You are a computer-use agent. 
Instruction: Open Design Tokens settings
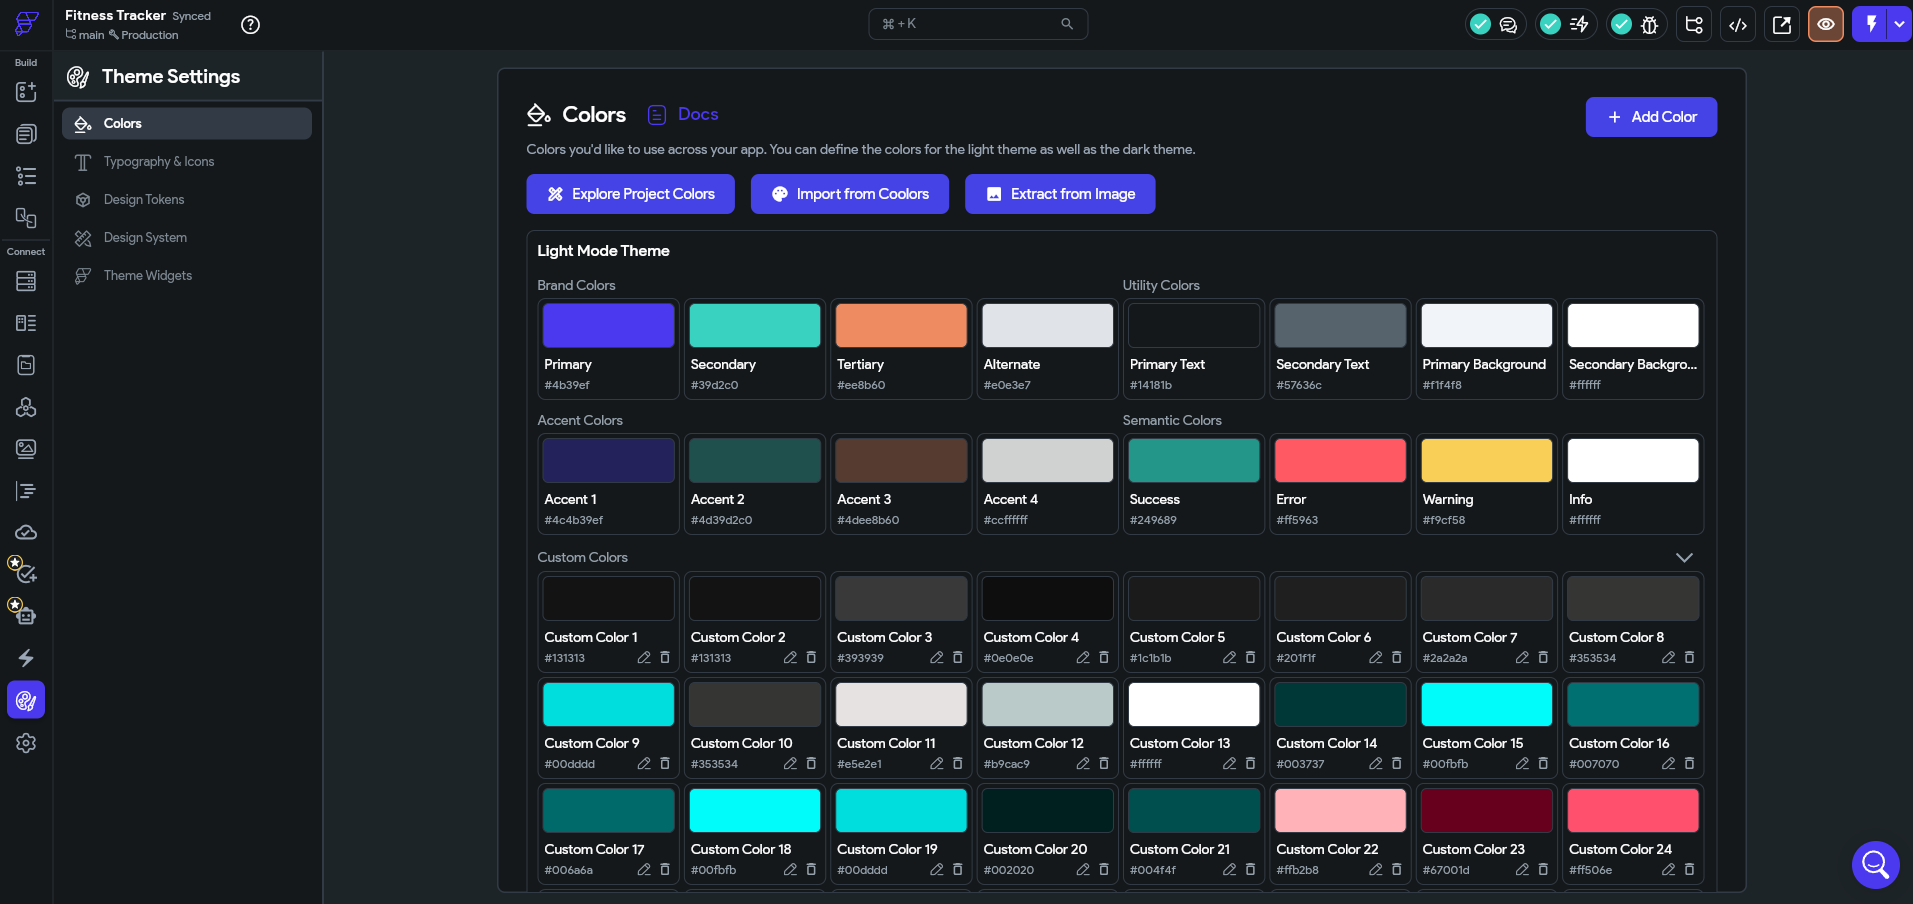coord(187,200)
